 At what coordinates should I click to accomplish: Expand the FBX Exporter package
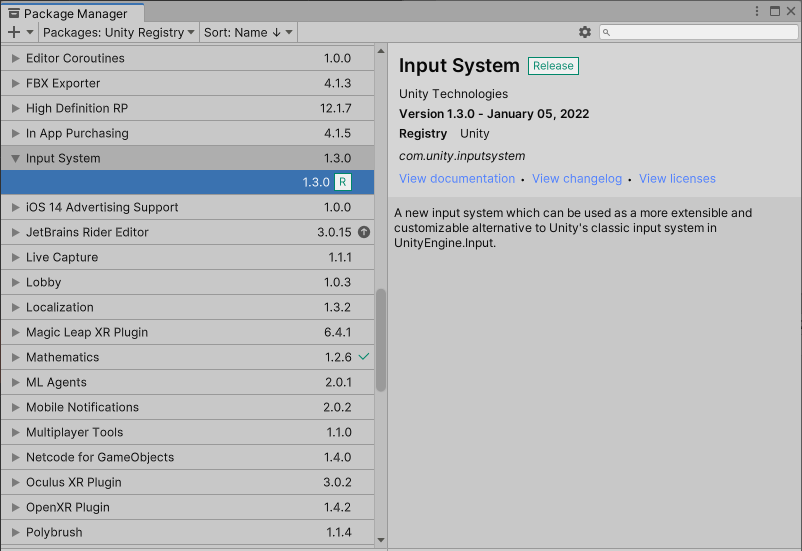pyautogui.click(x=15, y=83)
